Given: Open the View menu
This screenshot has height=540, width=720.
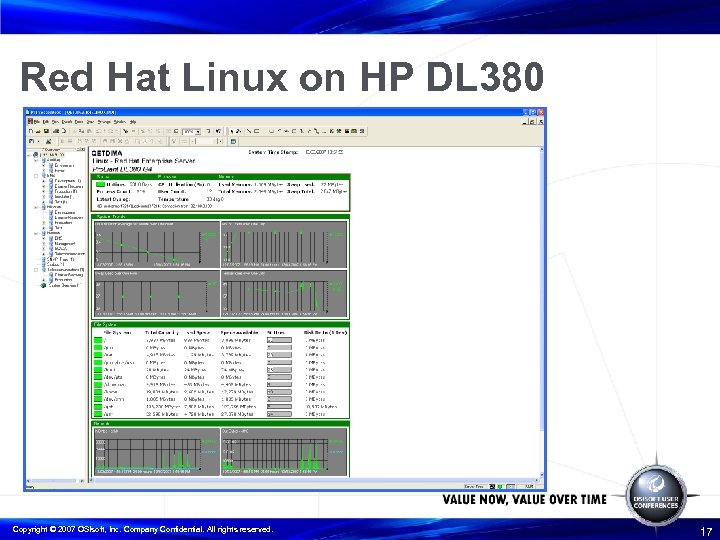Looking at the screenshot, I should click(x=55, y=122).
